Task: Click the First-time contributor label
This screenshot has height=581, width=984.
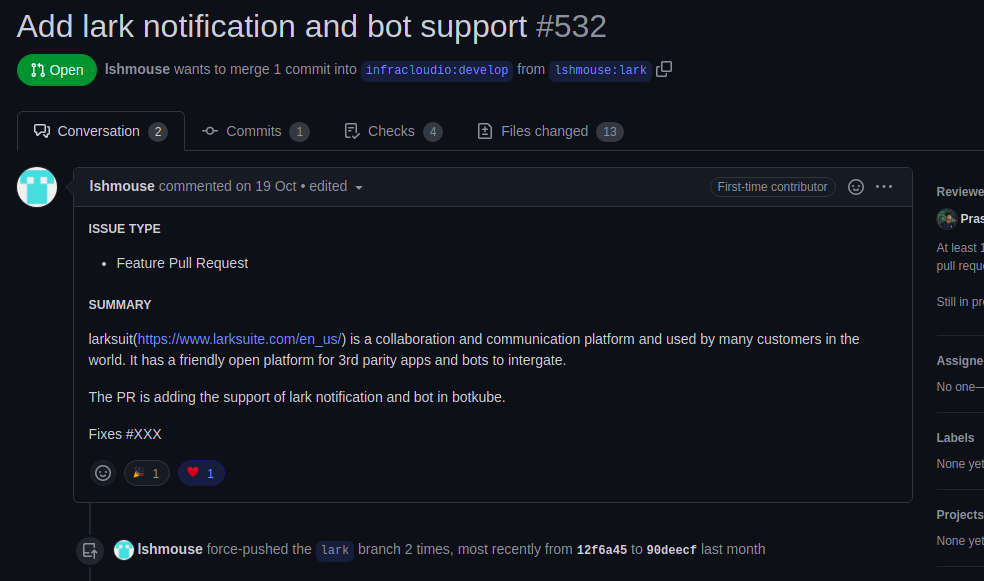Action: click(x=772, y=187)
